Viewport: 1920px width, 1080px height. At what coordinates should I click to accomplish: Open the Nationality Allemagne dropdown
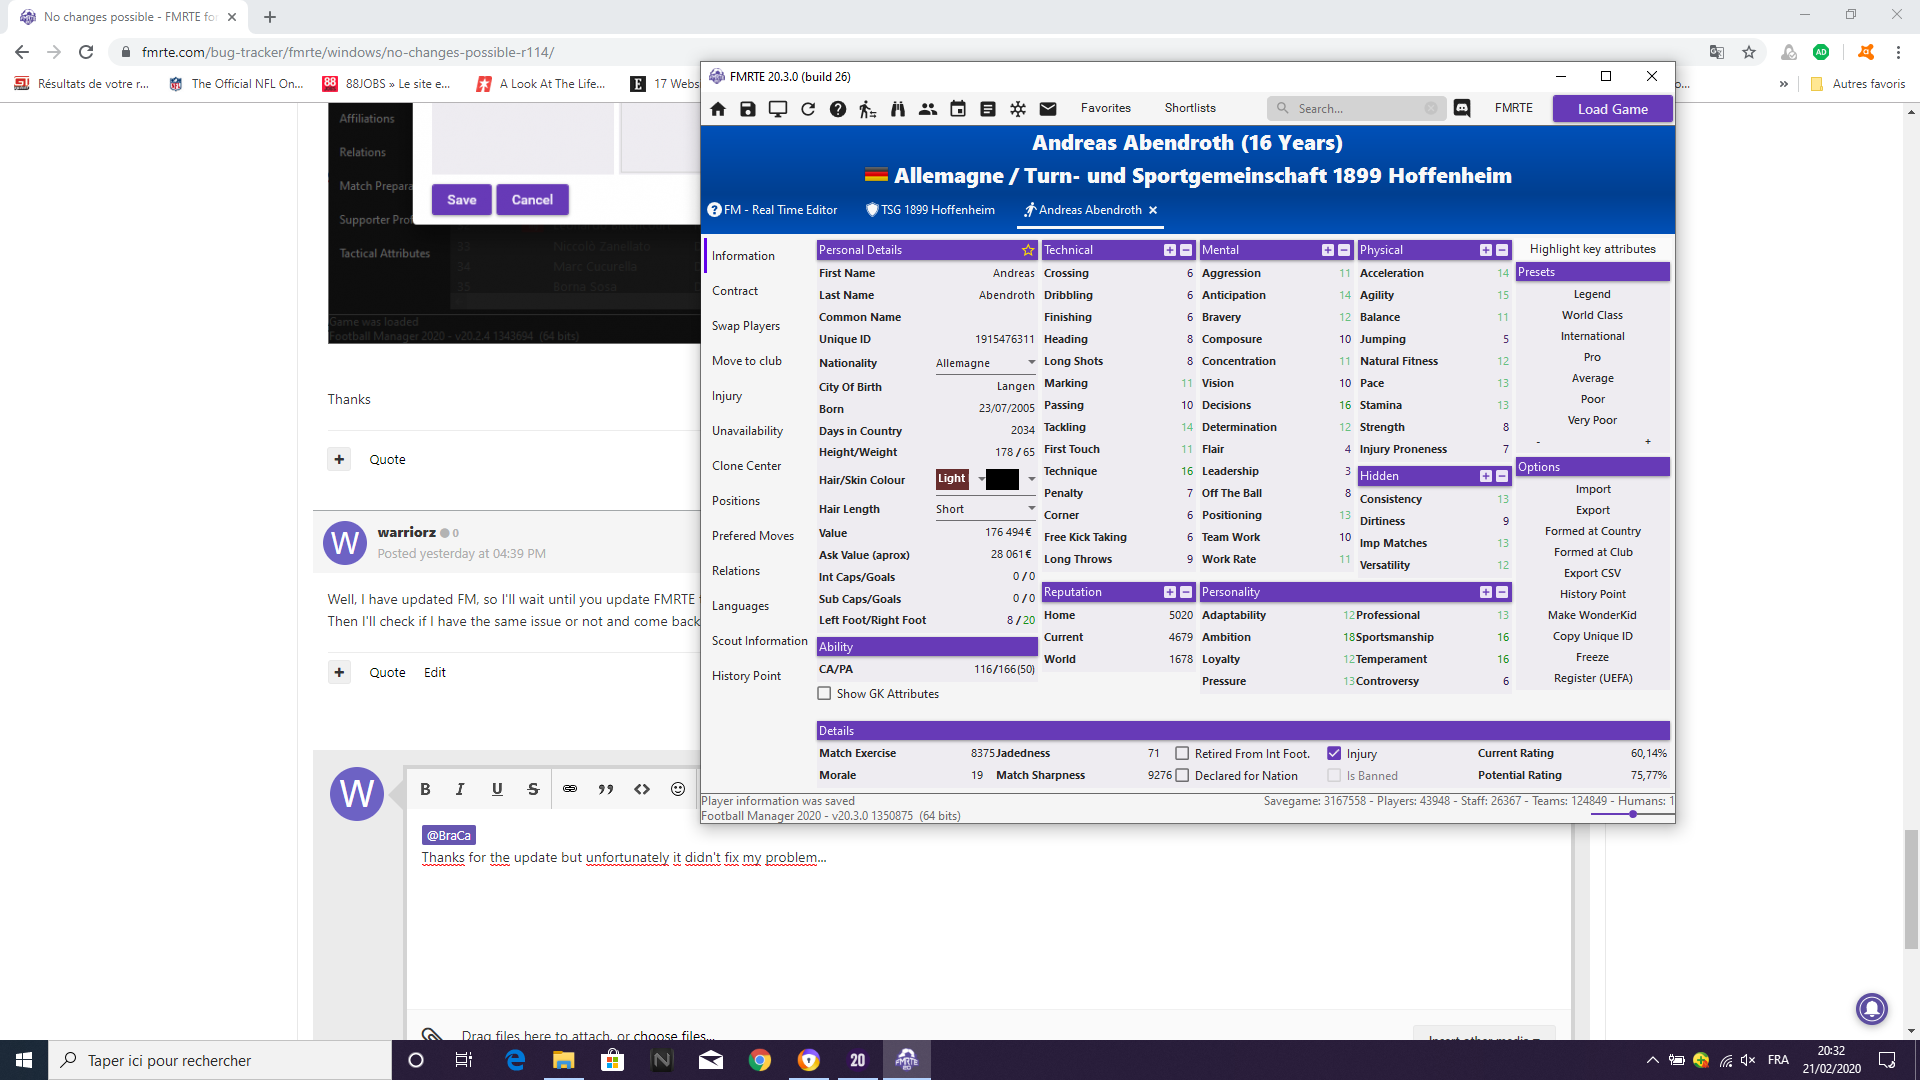(985, 363)
